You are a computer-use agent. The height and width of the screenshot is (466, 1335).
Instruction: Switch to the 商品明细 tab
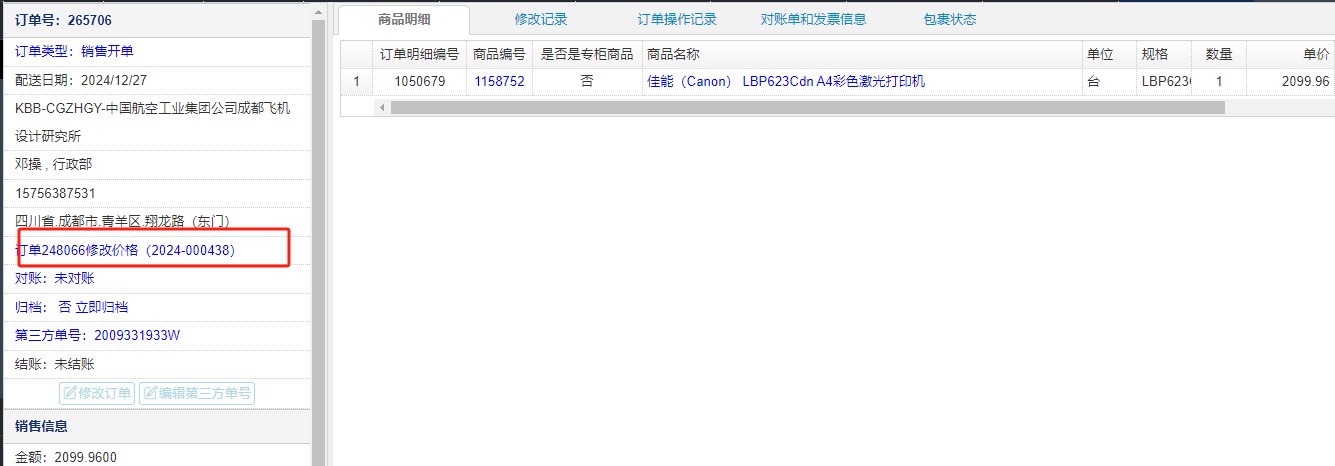coord(404,19)
